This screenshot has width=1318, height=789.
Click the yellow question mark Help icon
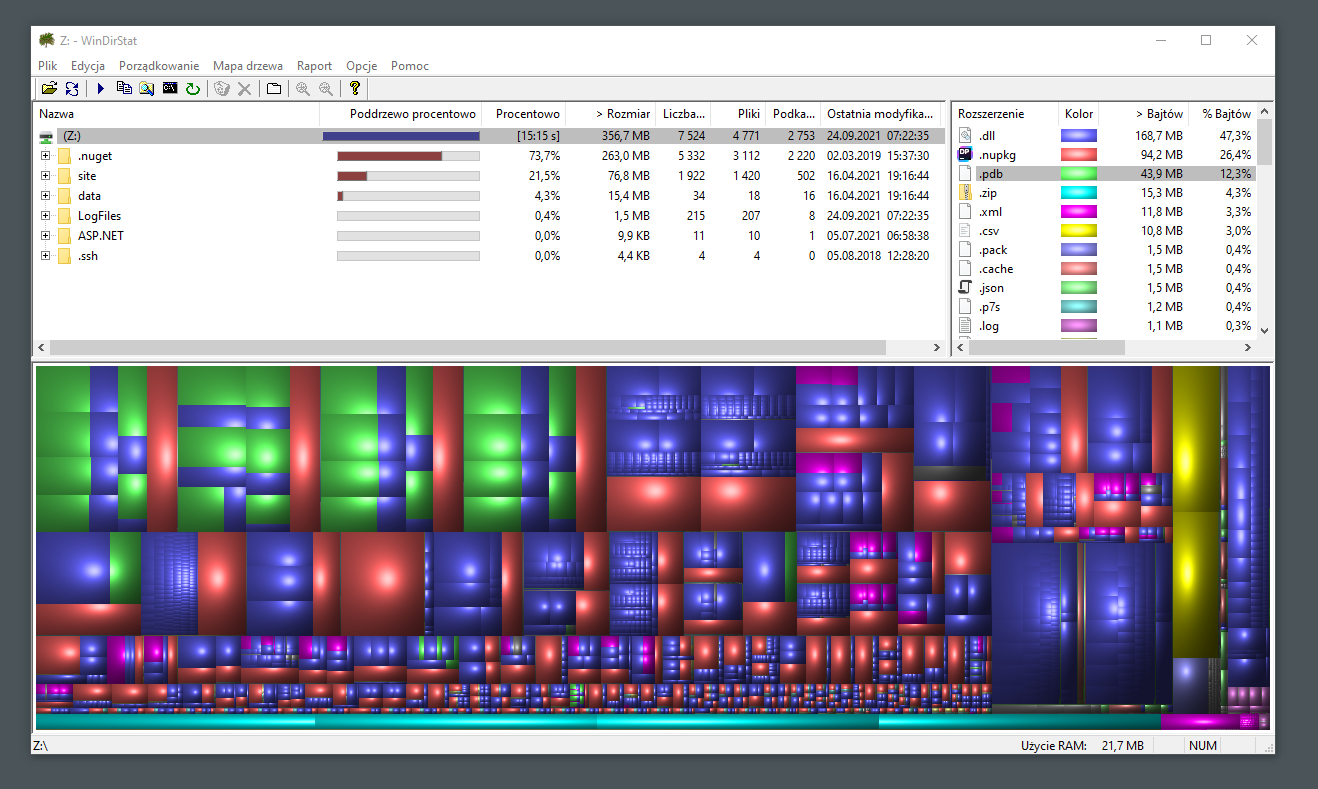click(x=354, y=89)
